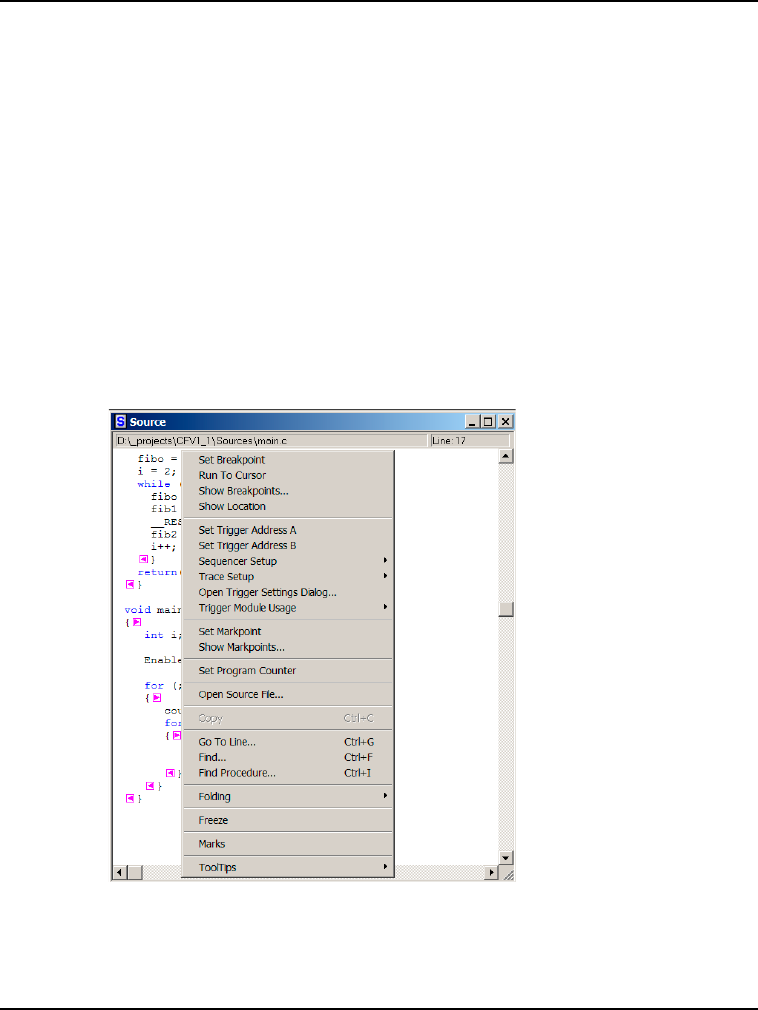Choose Open Source File... entry
This screenshot has width=758, height=1010.
click(x=288, y=694)
